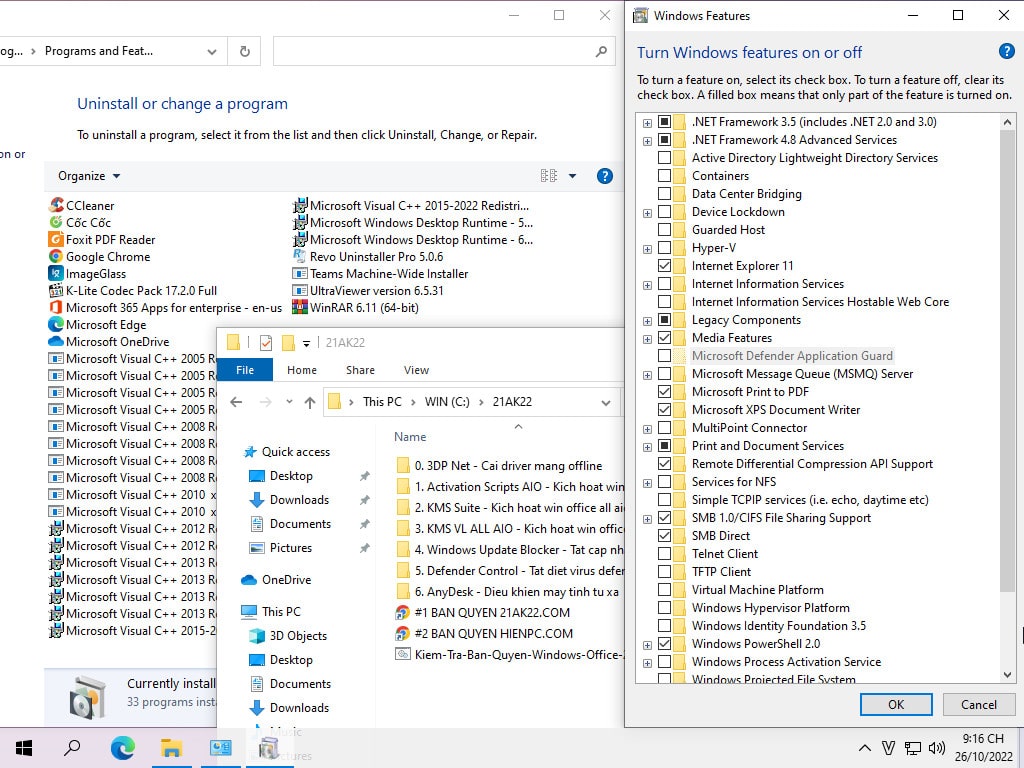Image resolution: width=1024 pixels, height=768 pixels.
Task: Uncheck Internet Explorer 11 feature
Action: click(664, 266)
